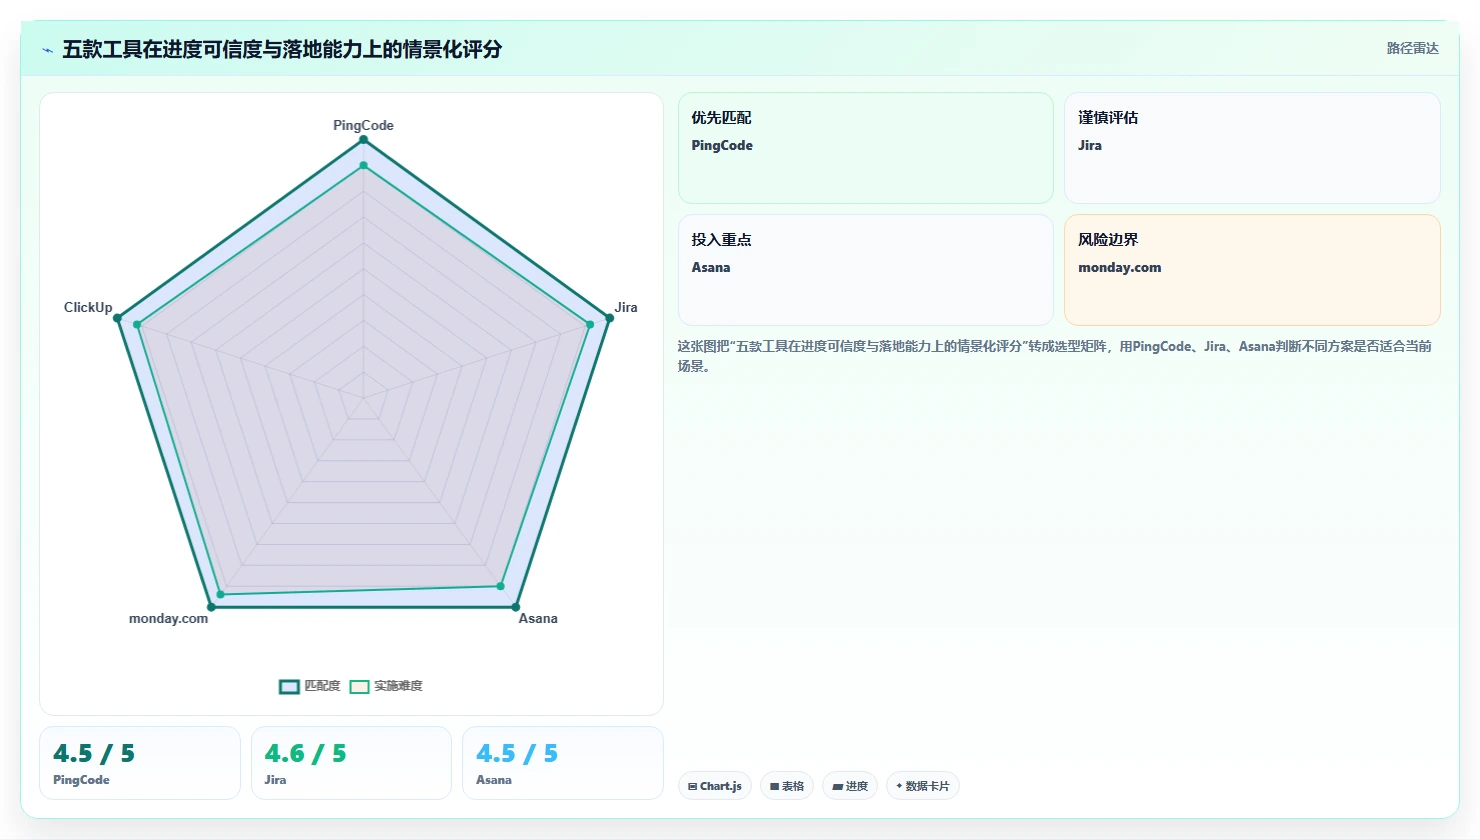Click the Asana outer data point
The image size is (1480, 840).
click(x=516, y=607)
